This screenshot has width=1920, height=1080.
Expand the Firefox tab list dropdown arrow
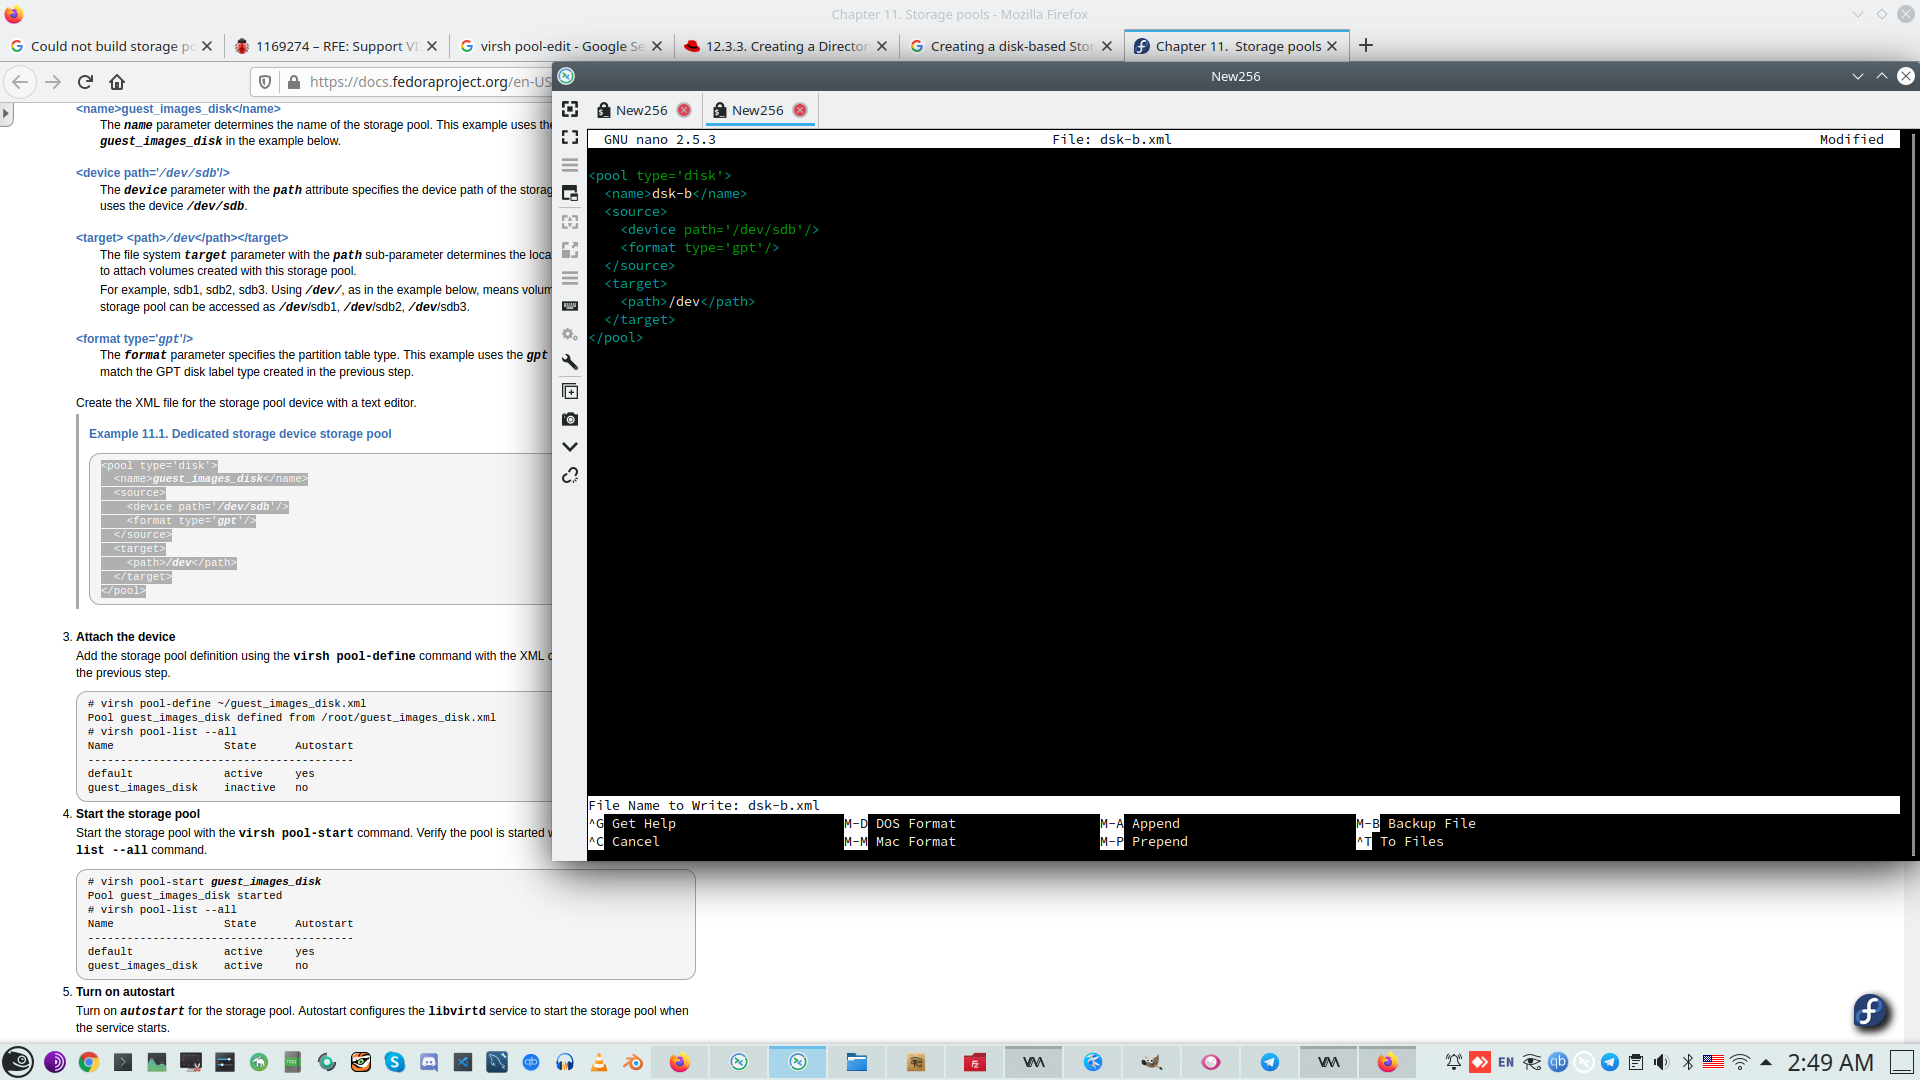coord(1857,14)
